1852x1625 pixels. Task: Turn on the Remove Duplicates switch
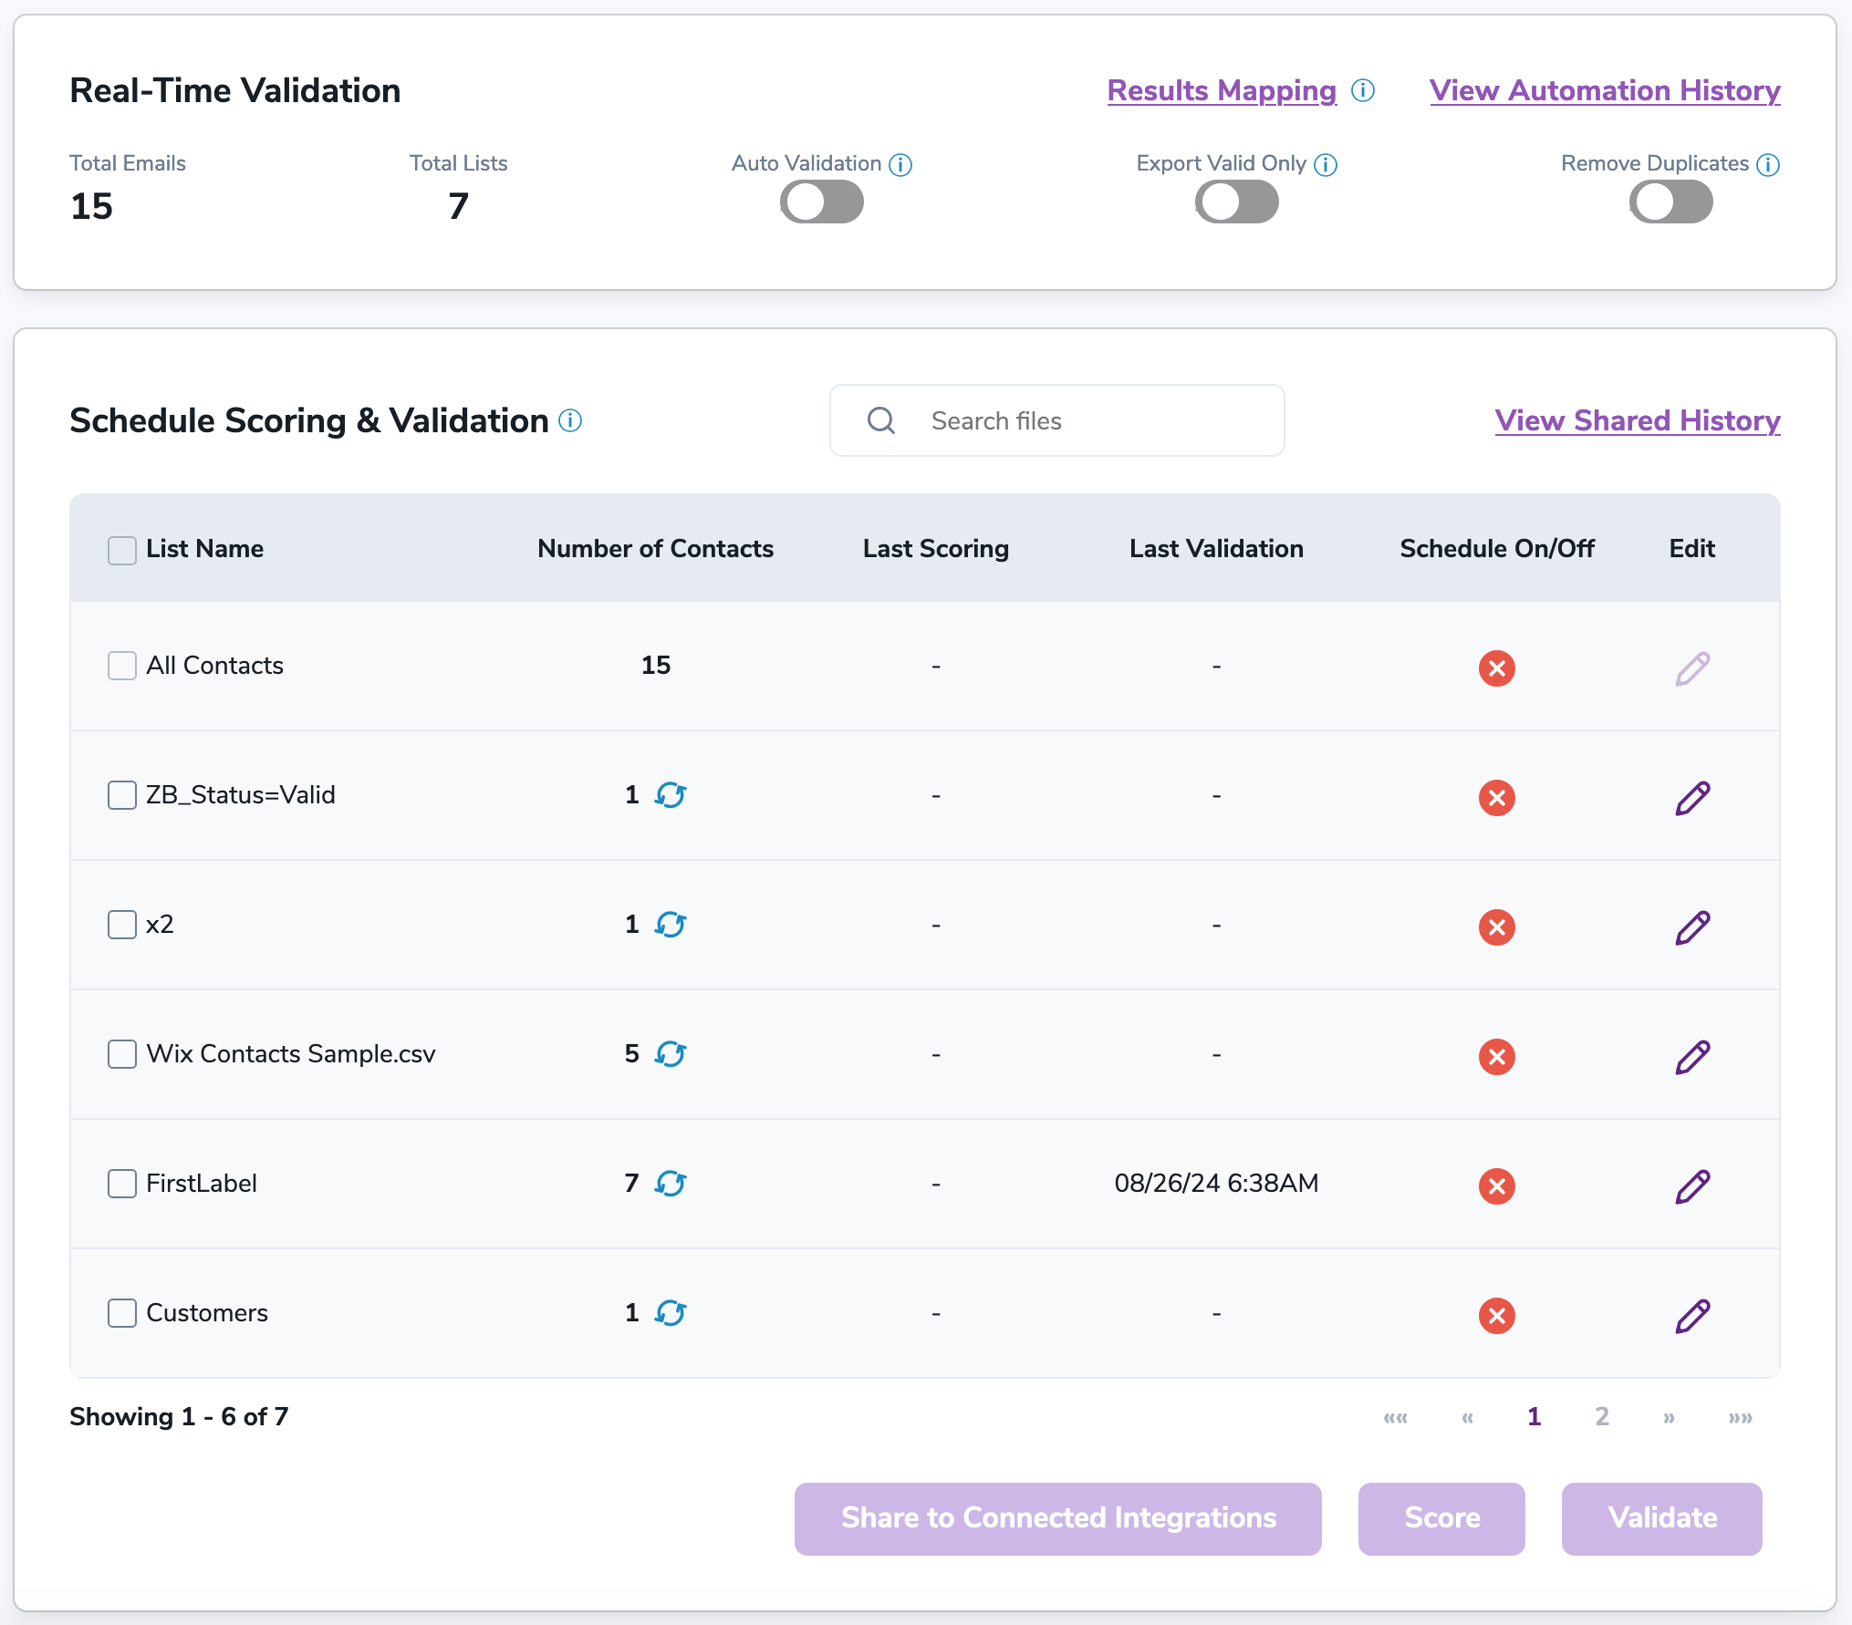(x=1671, y=203)
